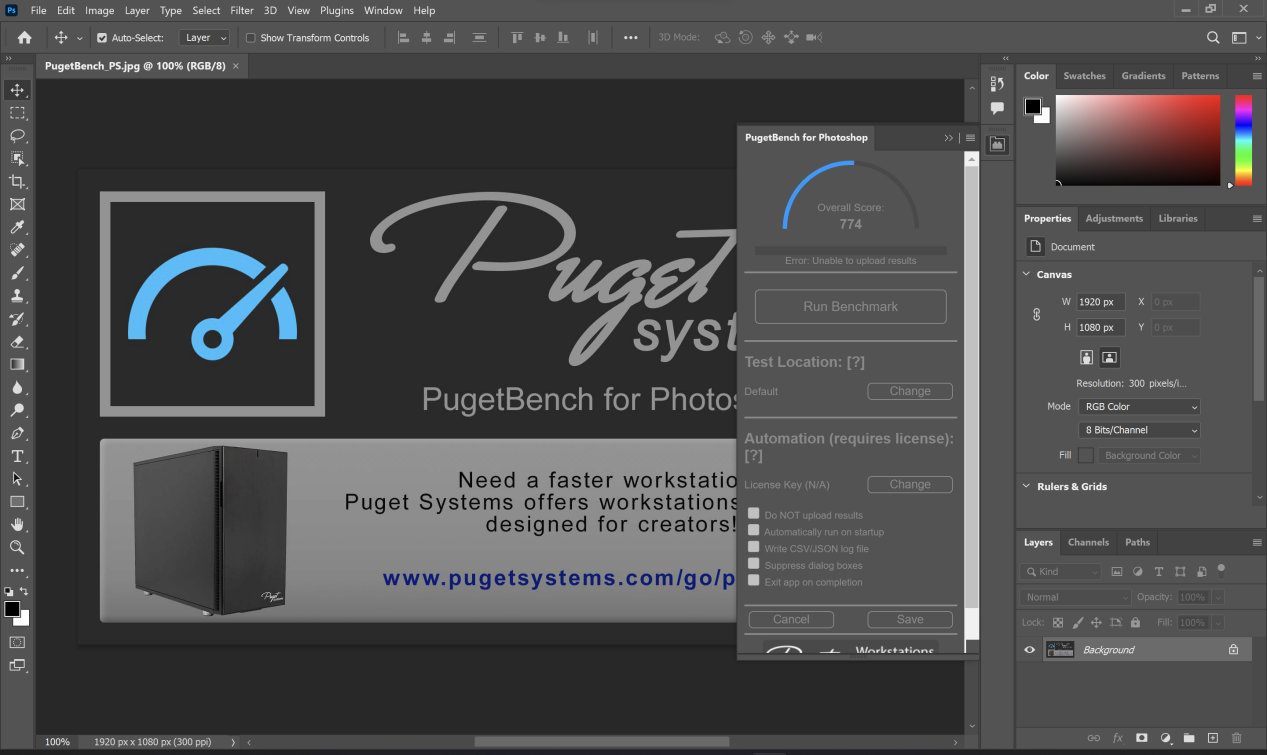Enable Show Transform Controls checkbox
The width and height of the screenshot is (1267, 755).
pyautogui.click(x=251, y=38)
